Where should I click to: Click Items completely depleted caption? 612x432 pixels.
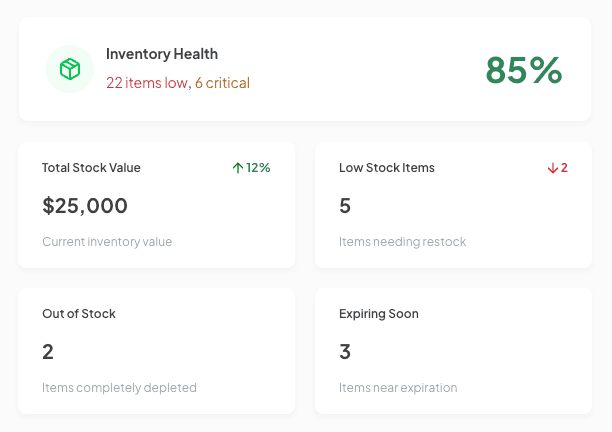[119, 387]
